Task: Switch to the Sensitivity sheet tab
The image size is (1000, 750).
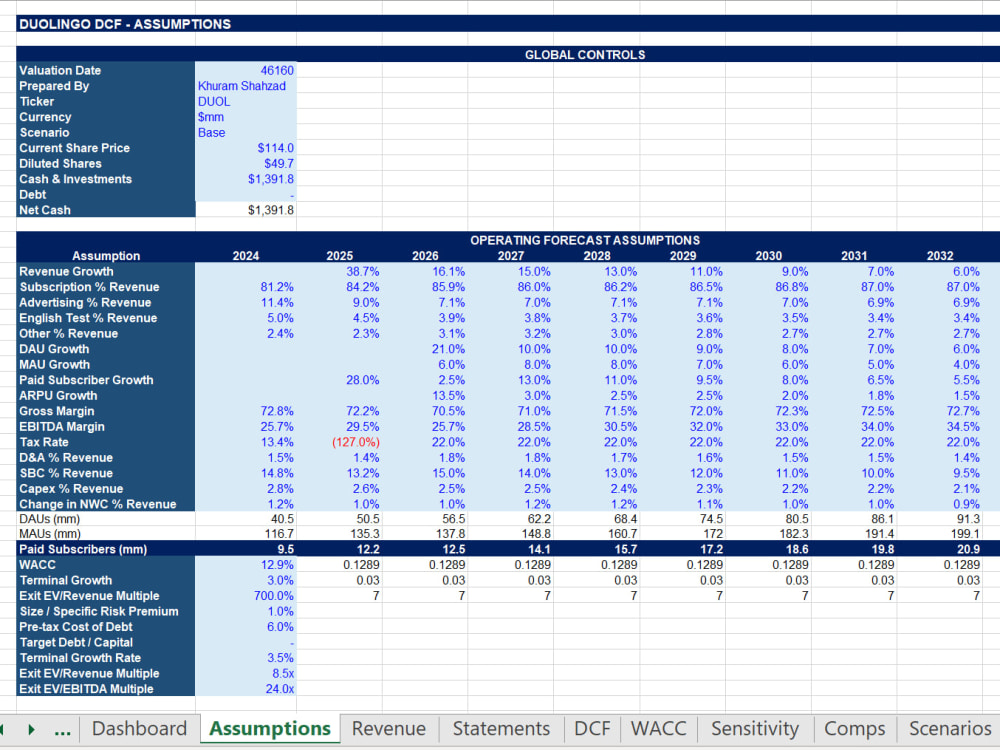Action: coord(754,728)
